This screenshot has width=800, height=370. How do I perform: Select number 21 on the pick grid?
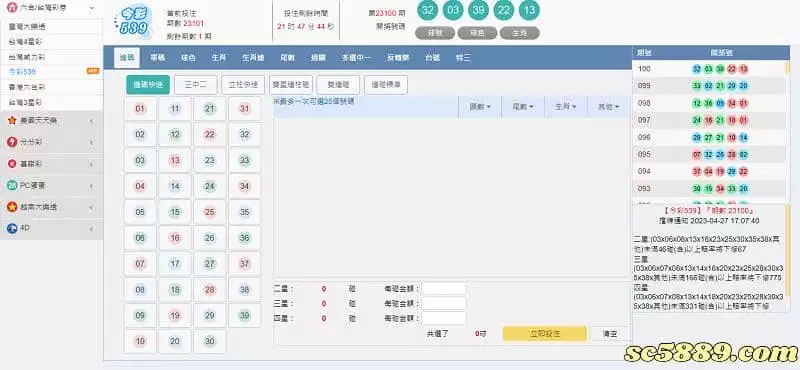(210, 109)
